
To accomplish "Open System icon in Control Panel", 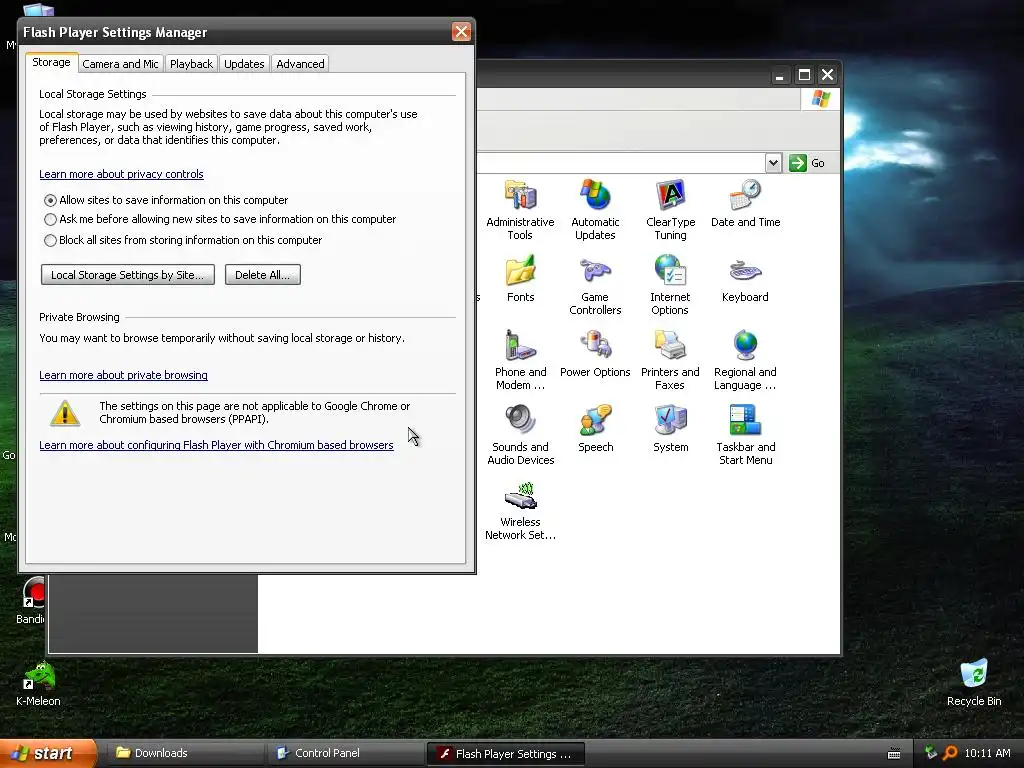I will (670, 429).
